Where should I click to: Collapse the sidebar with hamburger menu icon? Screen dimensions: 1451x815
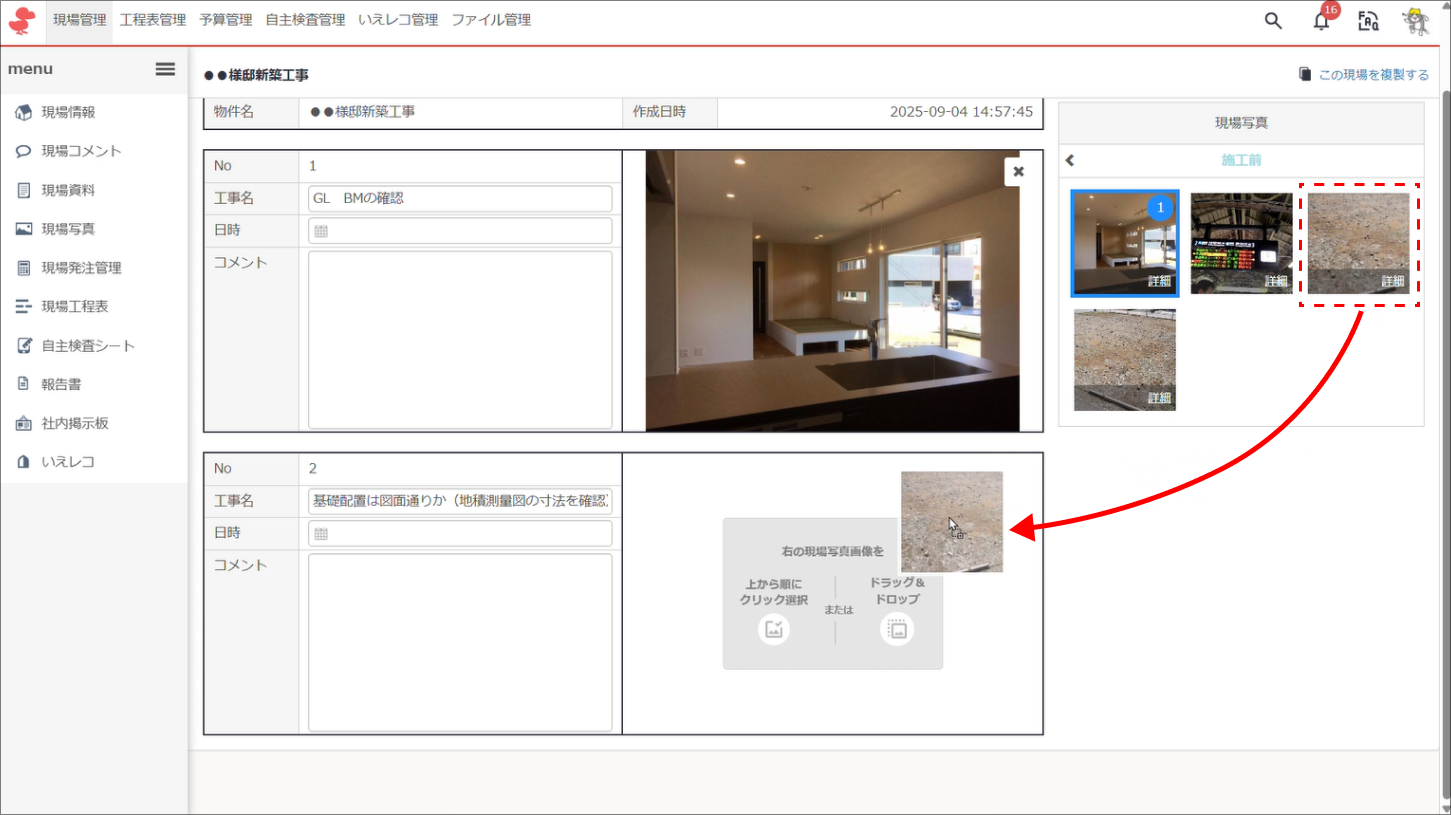pos(165,69)
